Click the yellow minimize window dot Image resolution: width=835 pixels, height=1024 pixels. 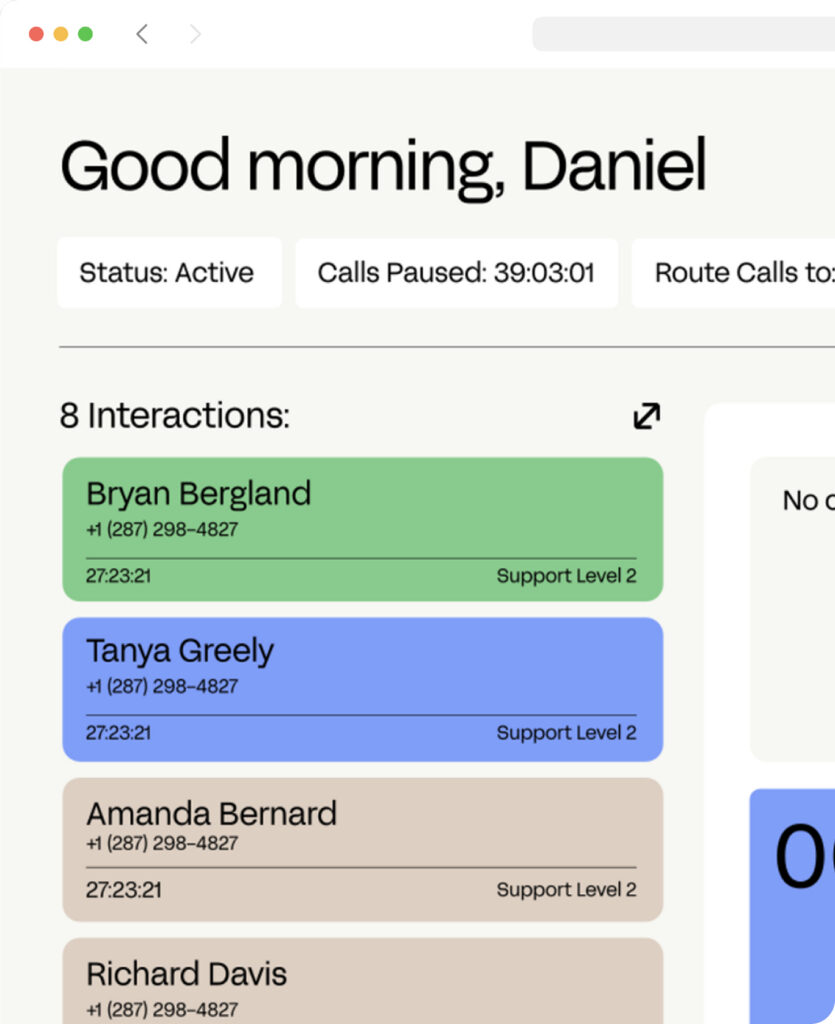coord(61,34)
